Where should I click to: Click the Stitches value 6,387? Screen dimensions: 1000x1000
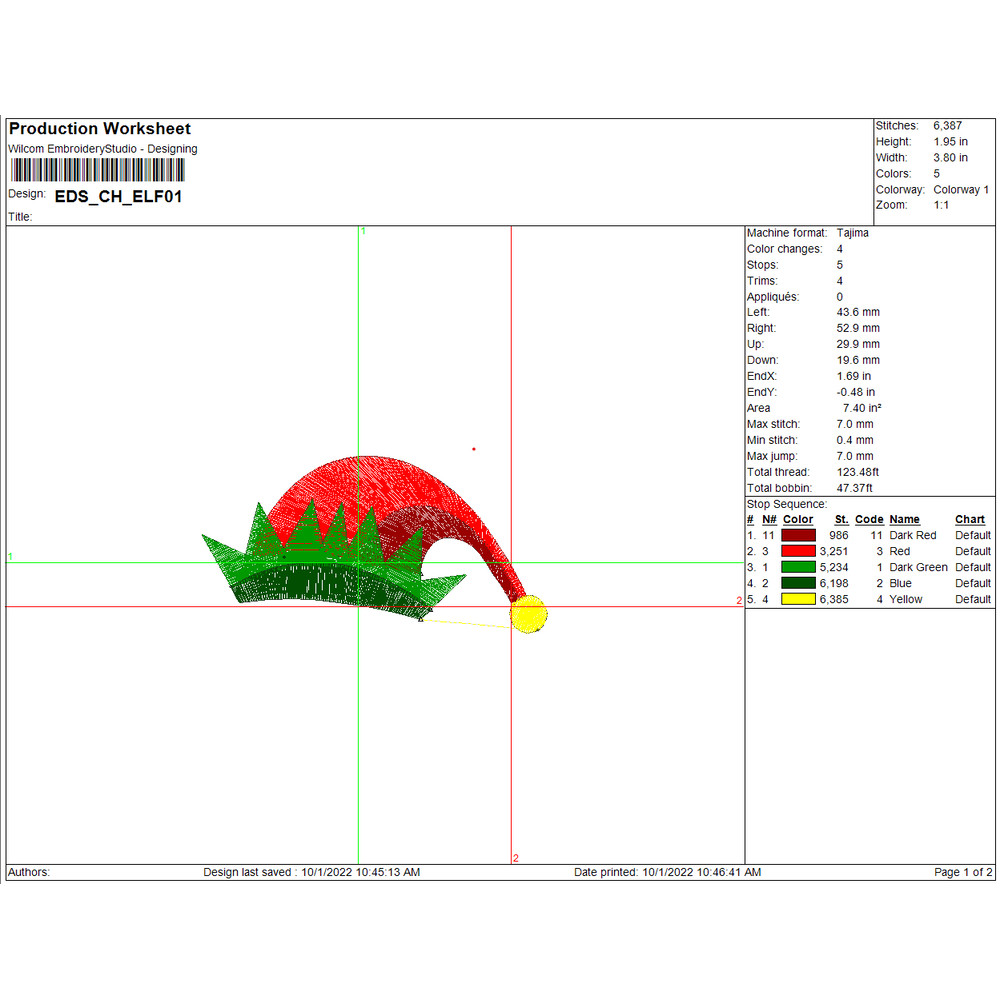[948, 126]
